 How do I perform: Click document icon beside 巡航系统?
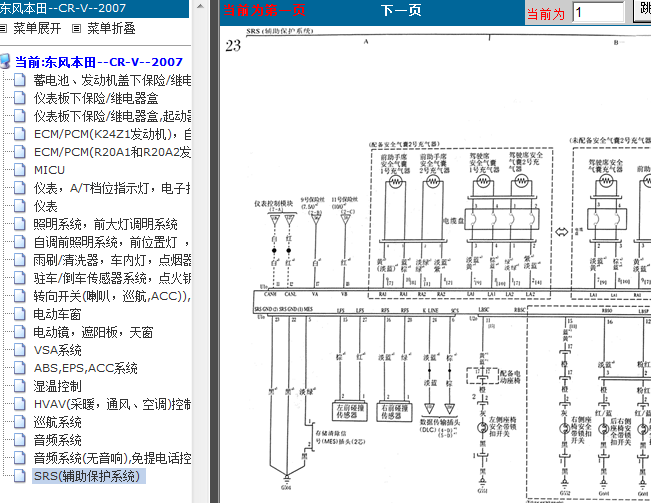(20, 422)
